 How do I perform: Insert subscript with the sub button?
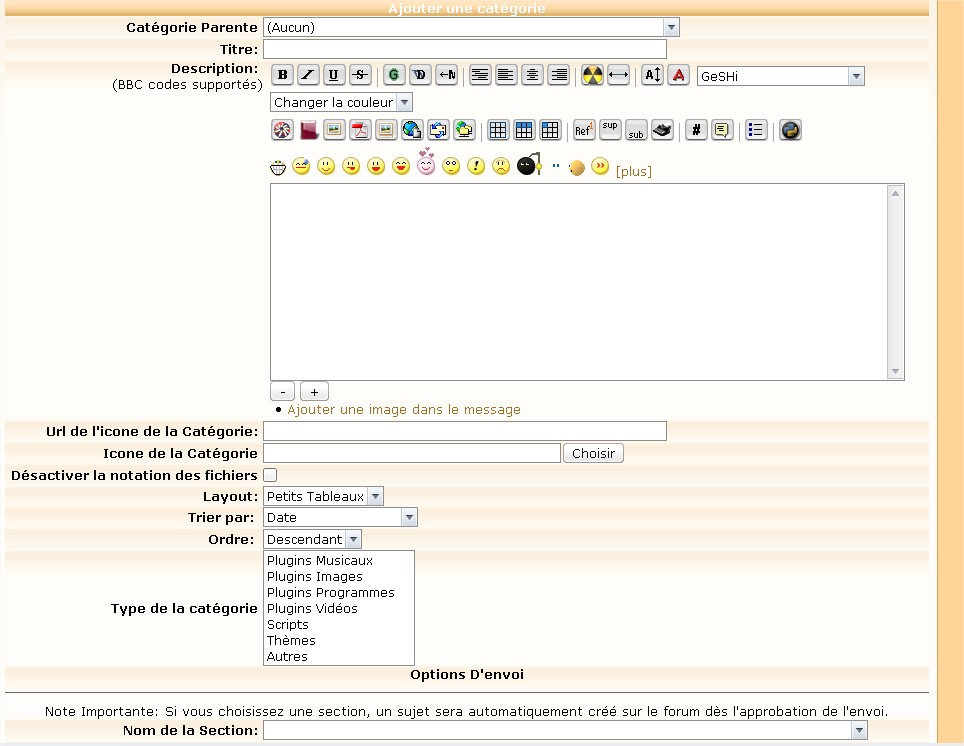[636, 130]
